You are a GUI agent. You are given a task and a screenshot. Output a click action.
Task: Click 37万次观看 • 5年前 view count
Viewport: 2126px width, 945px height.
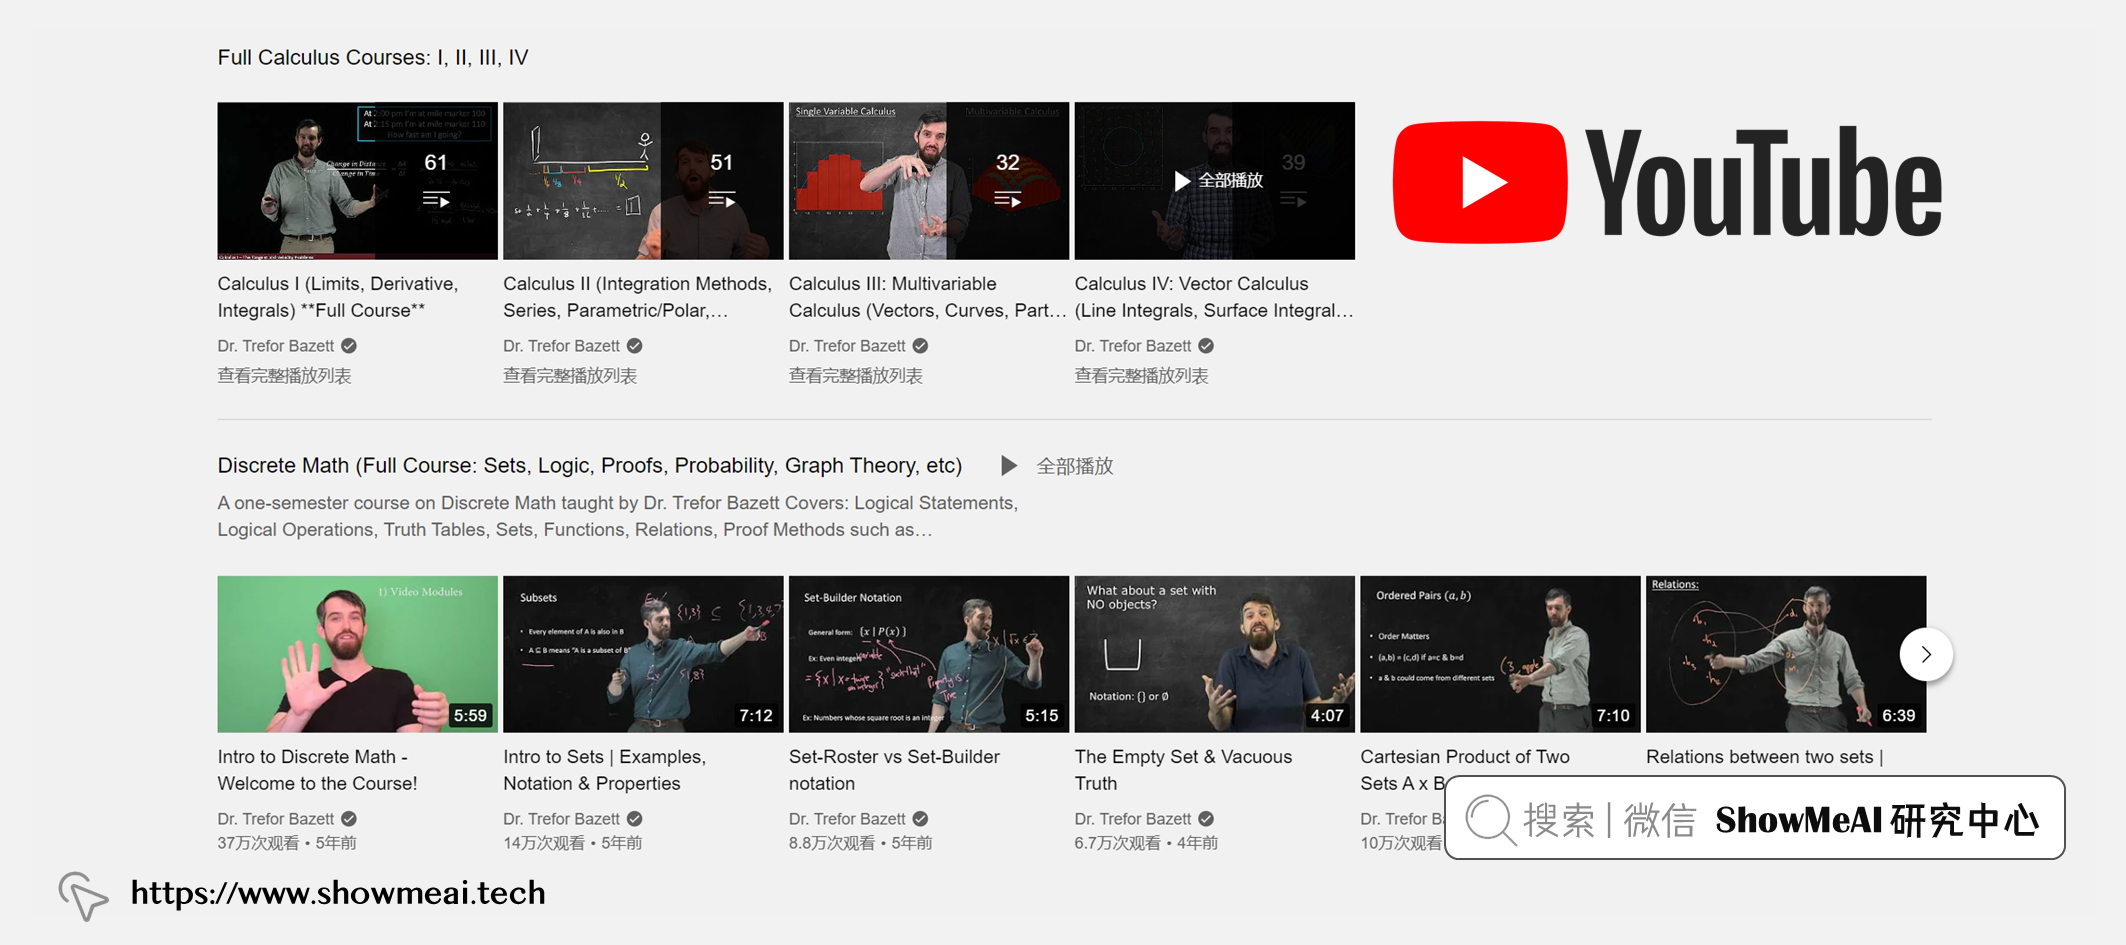point(287,843)
